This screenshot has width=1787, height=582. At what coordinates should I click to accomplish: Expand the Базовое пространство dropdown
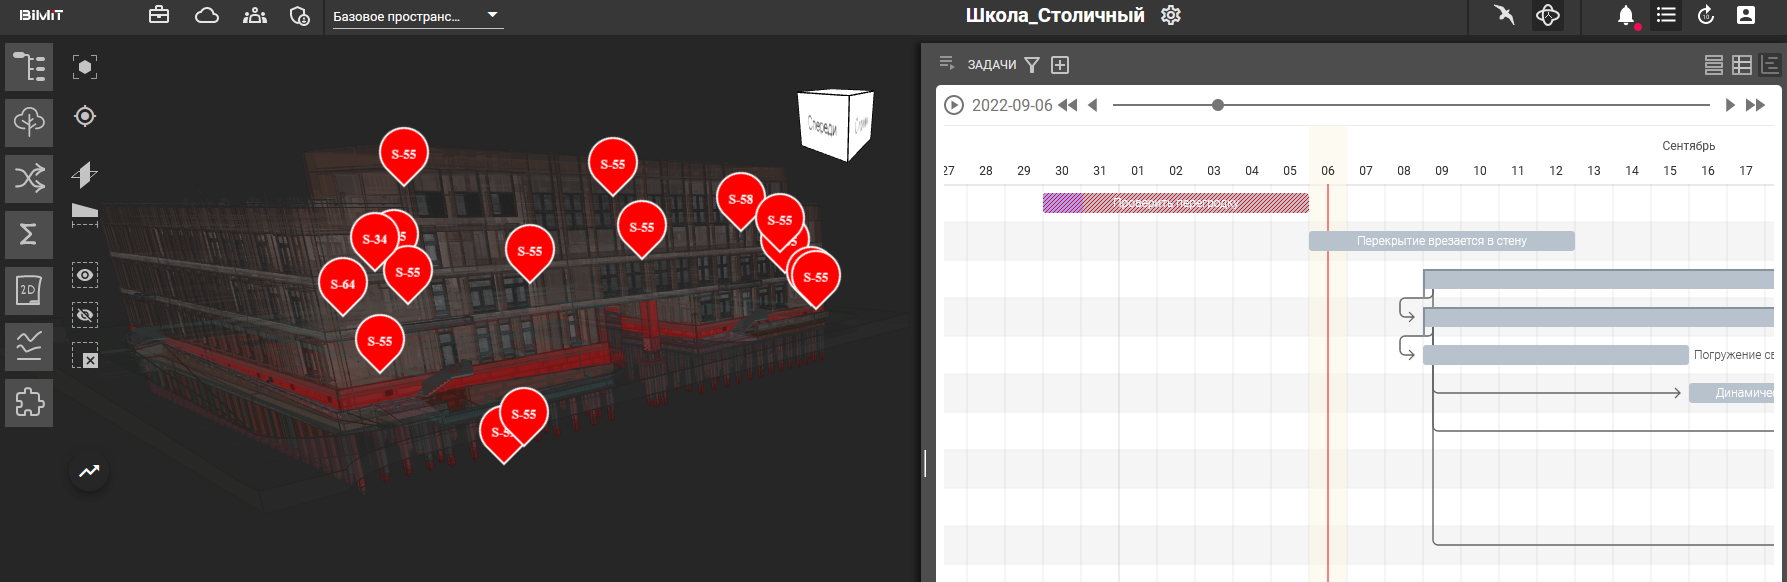[492, 16]
